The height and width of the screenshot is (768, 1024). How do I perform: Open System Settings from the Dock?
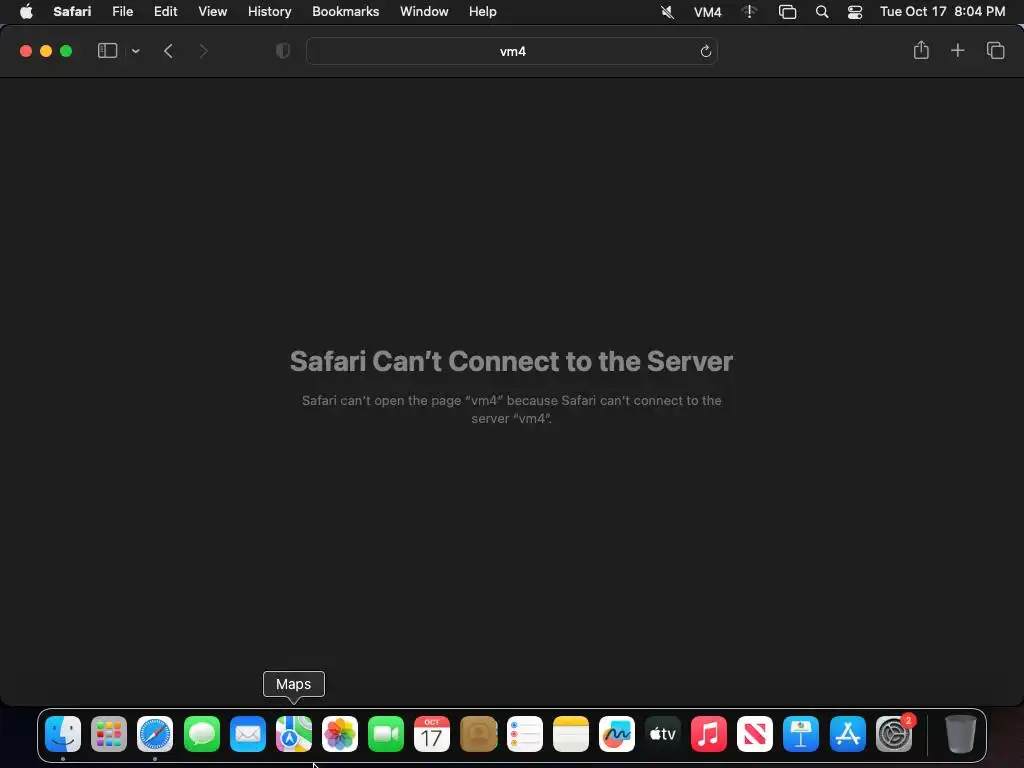pos(893,734)
